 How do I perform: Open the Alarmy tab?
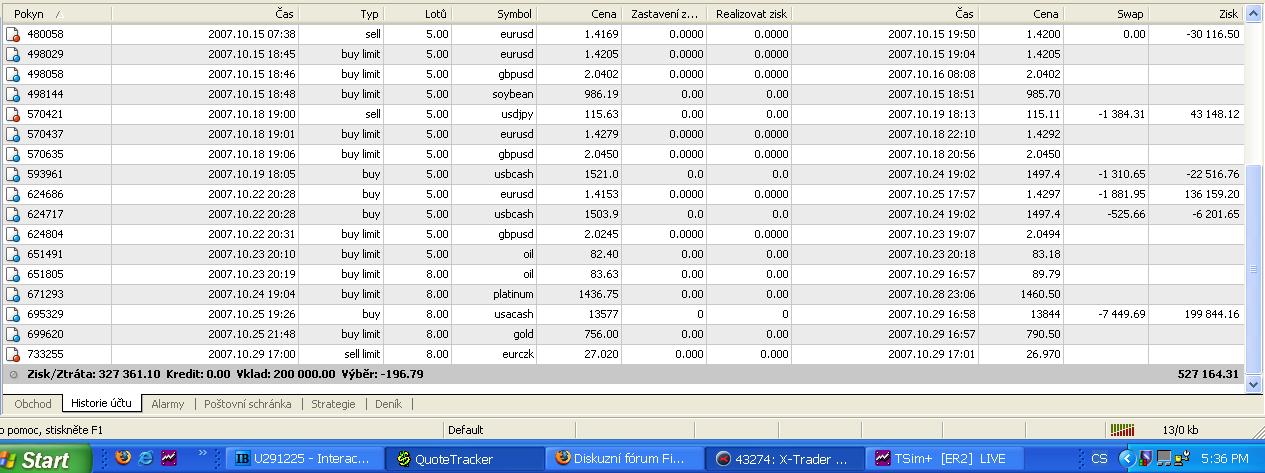point(167,404)
